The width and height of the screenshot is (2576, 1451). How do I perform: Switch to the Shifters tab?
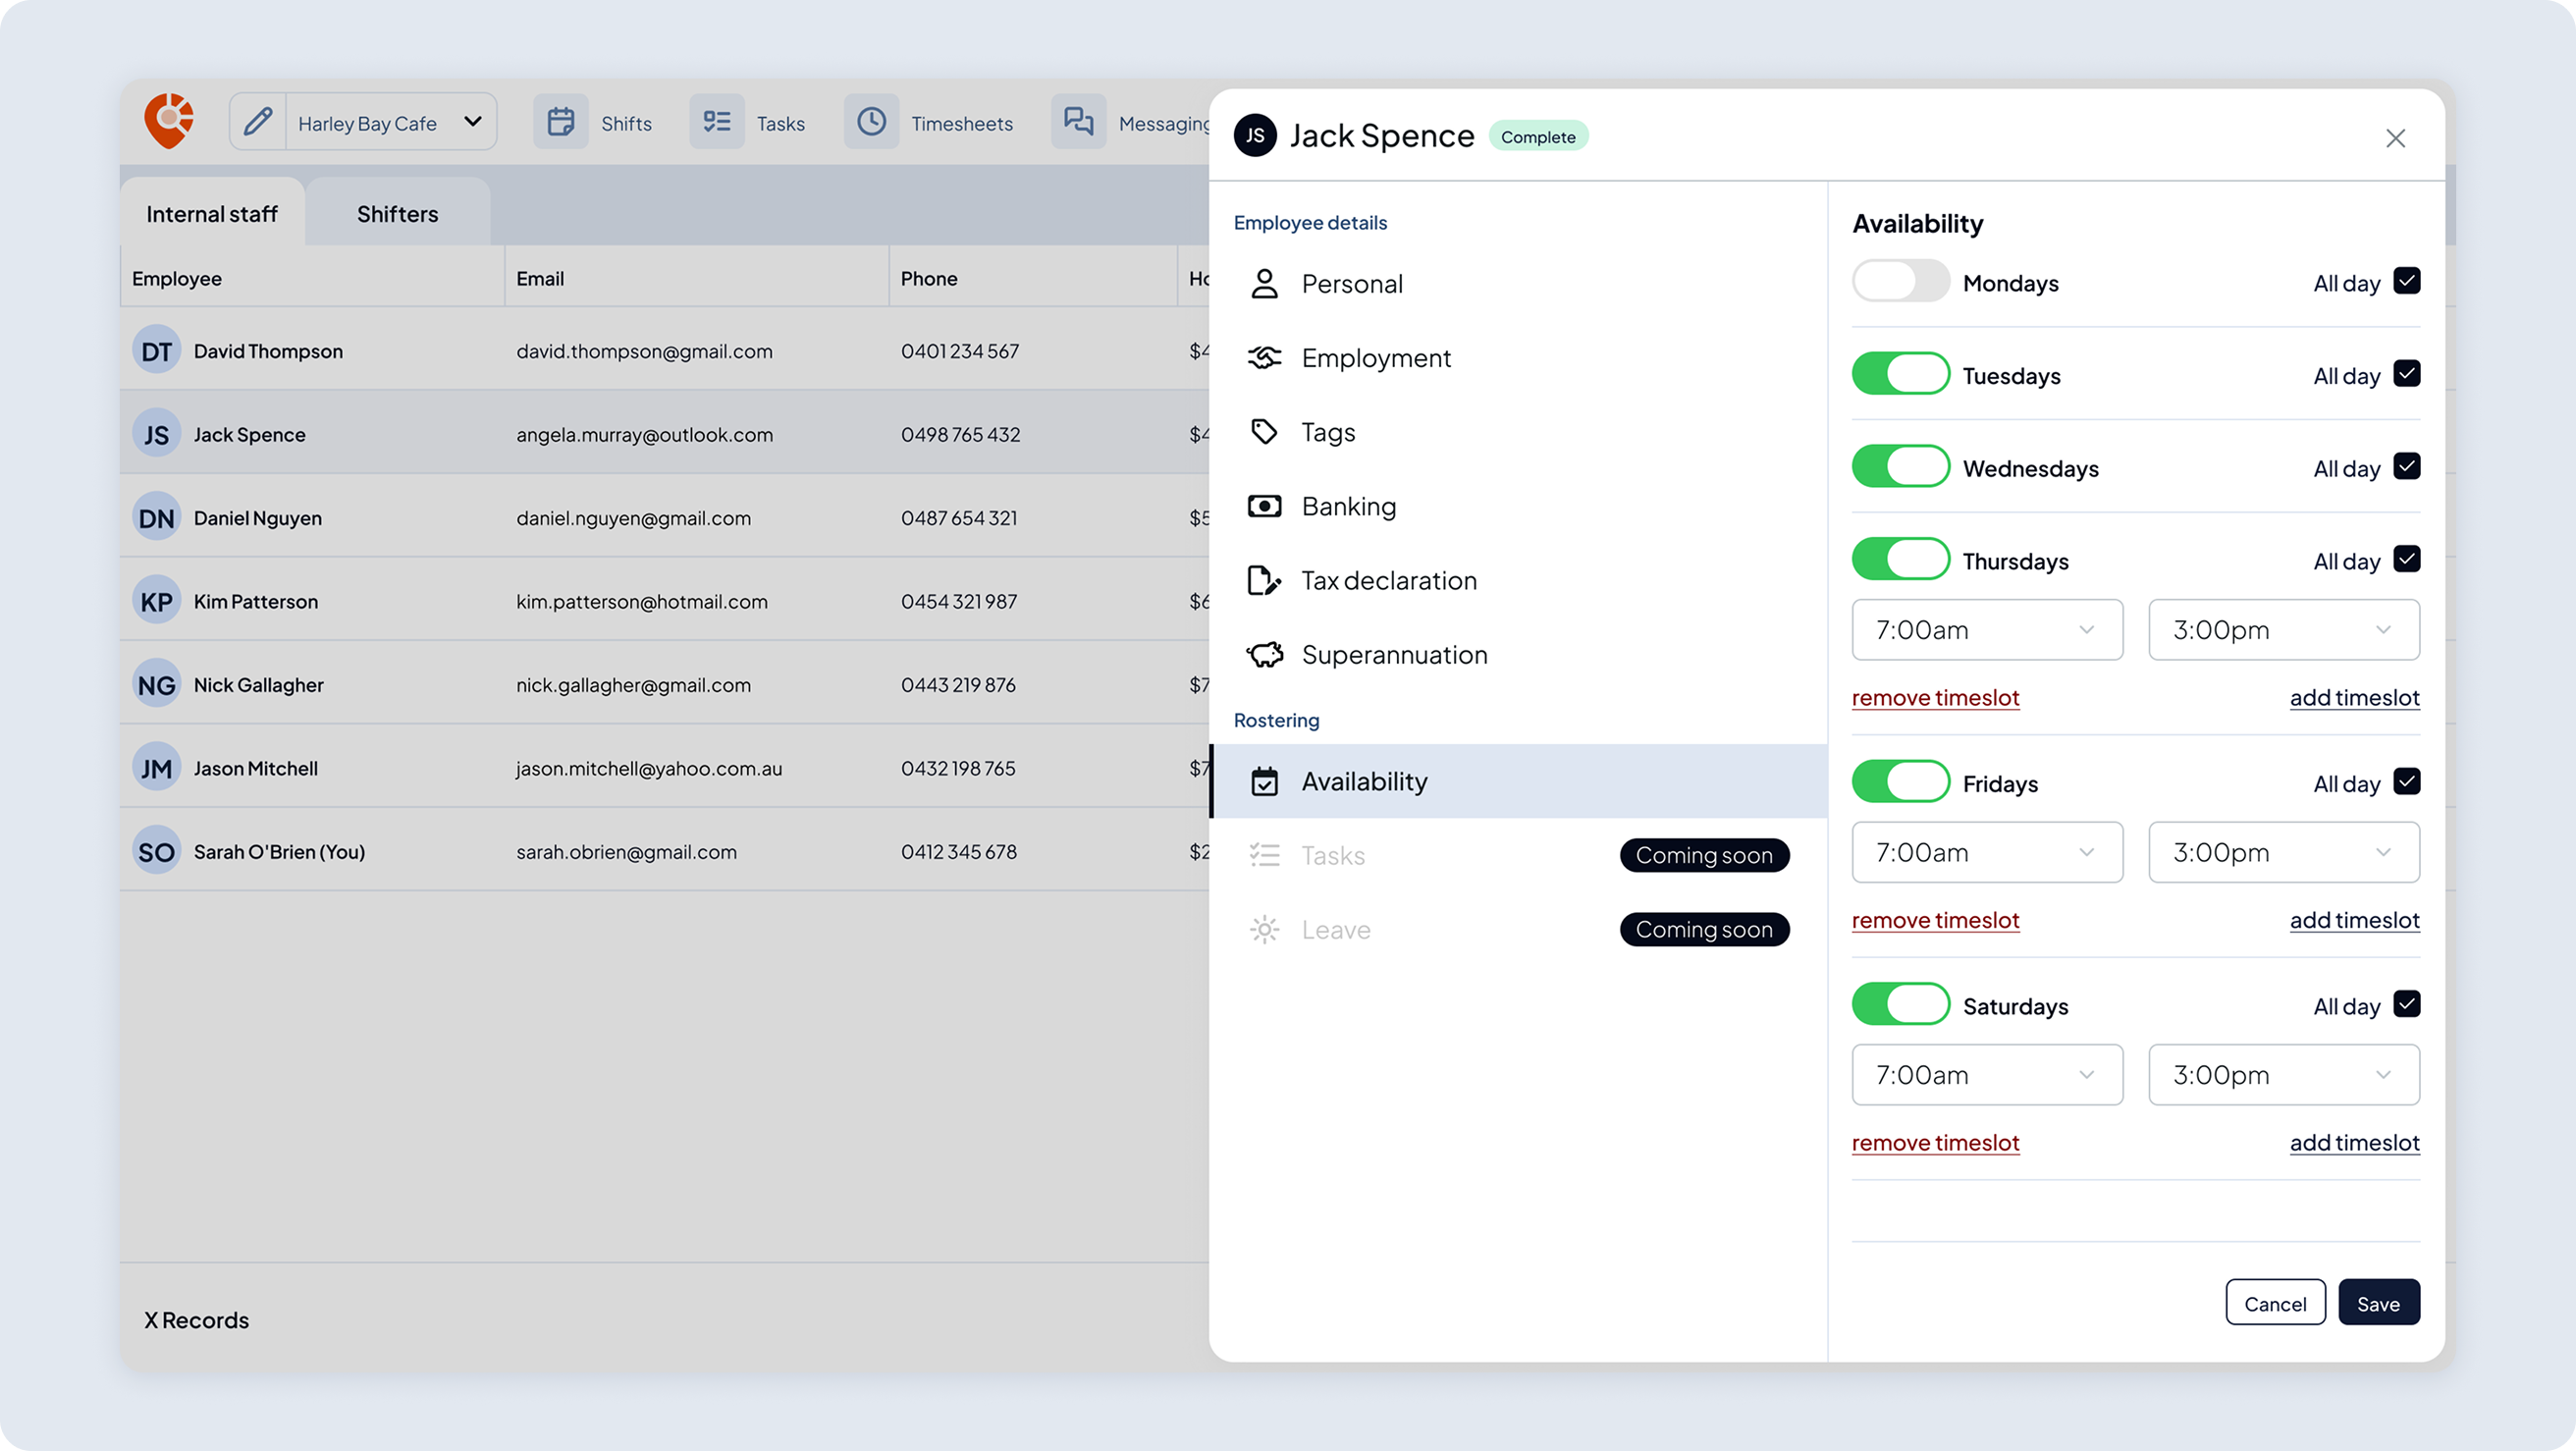click(397, 213)
